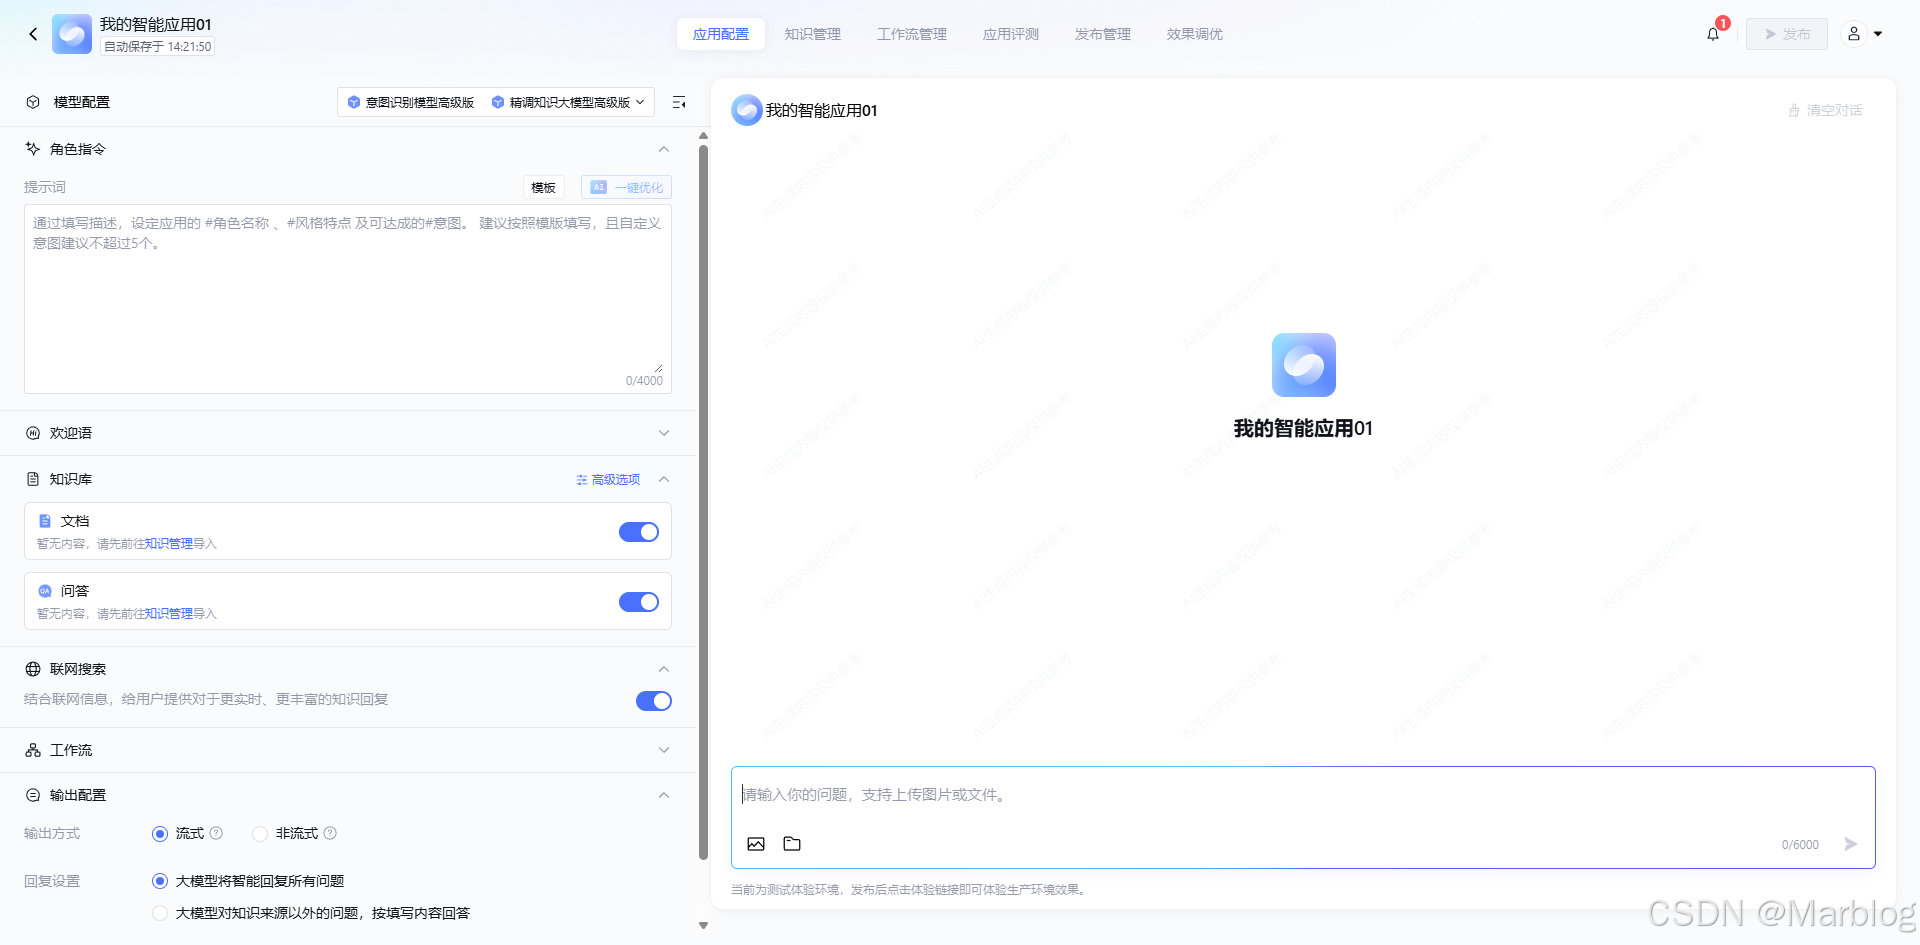Click the welcome message icon
The width and height of the screenshot is (1920, 945).
(x=33, y=433)
